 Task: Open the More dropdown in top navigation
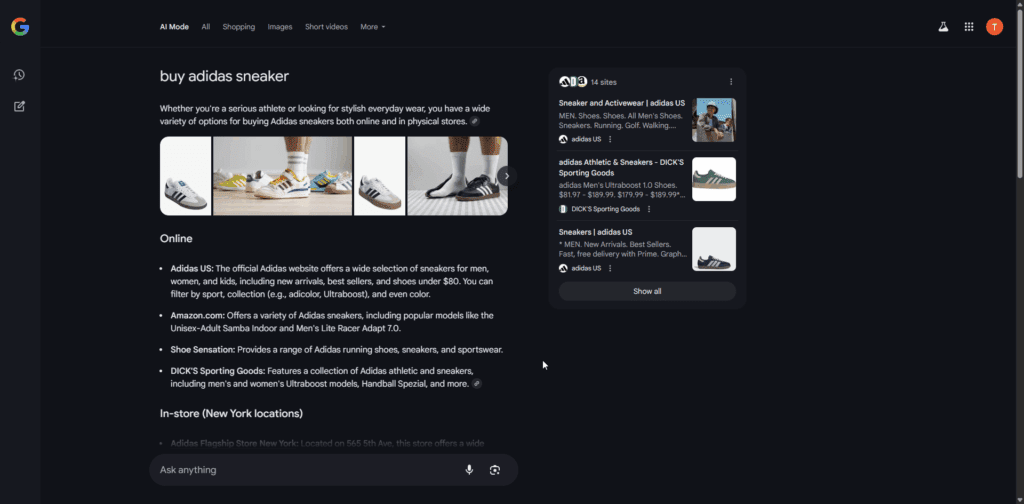point(373,27)
